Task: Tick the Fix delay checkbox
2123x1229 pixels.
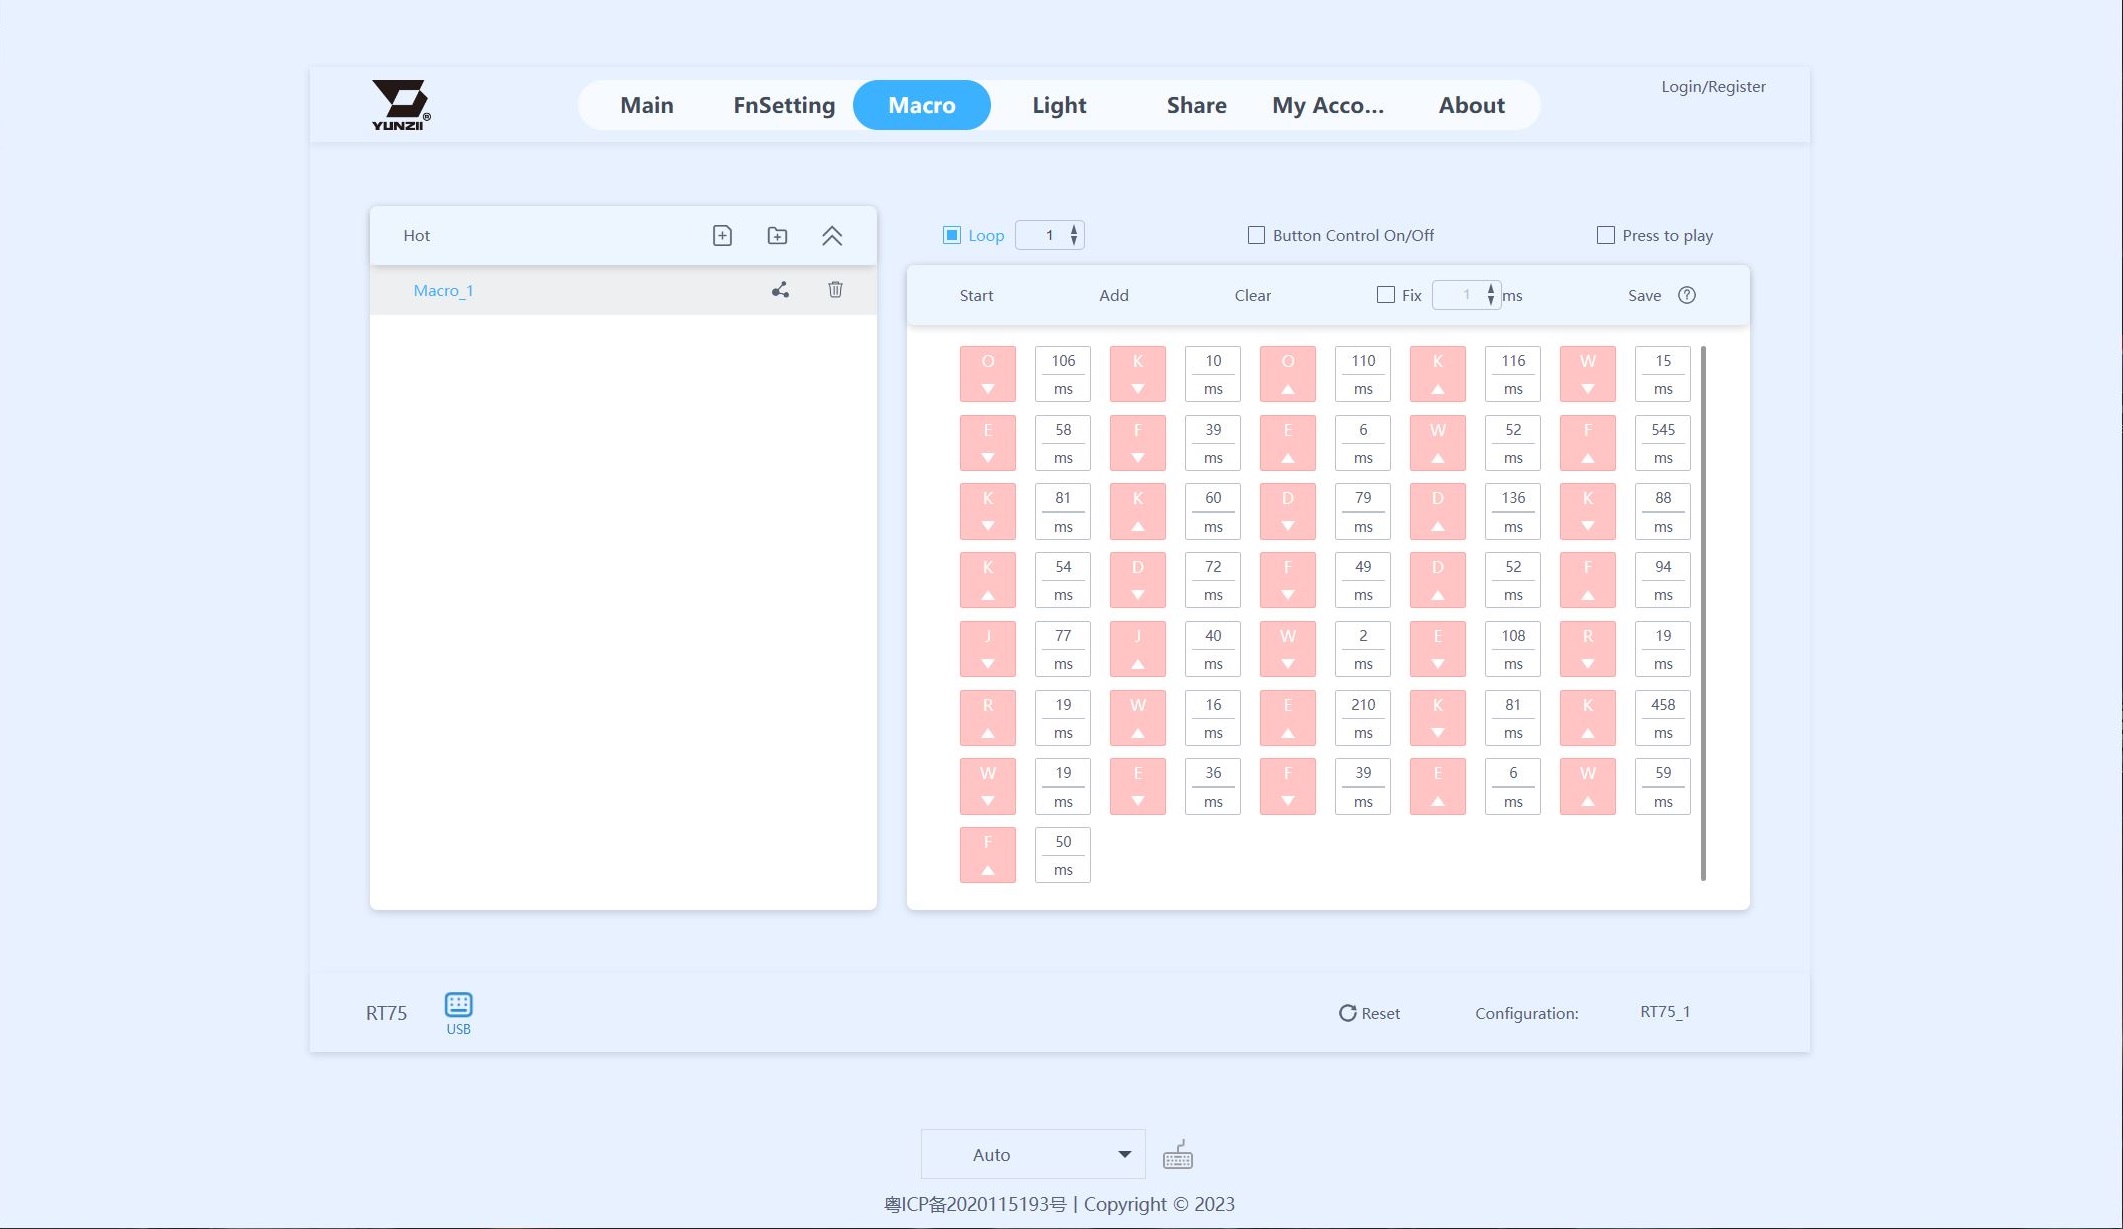Action: (1385, 295)
